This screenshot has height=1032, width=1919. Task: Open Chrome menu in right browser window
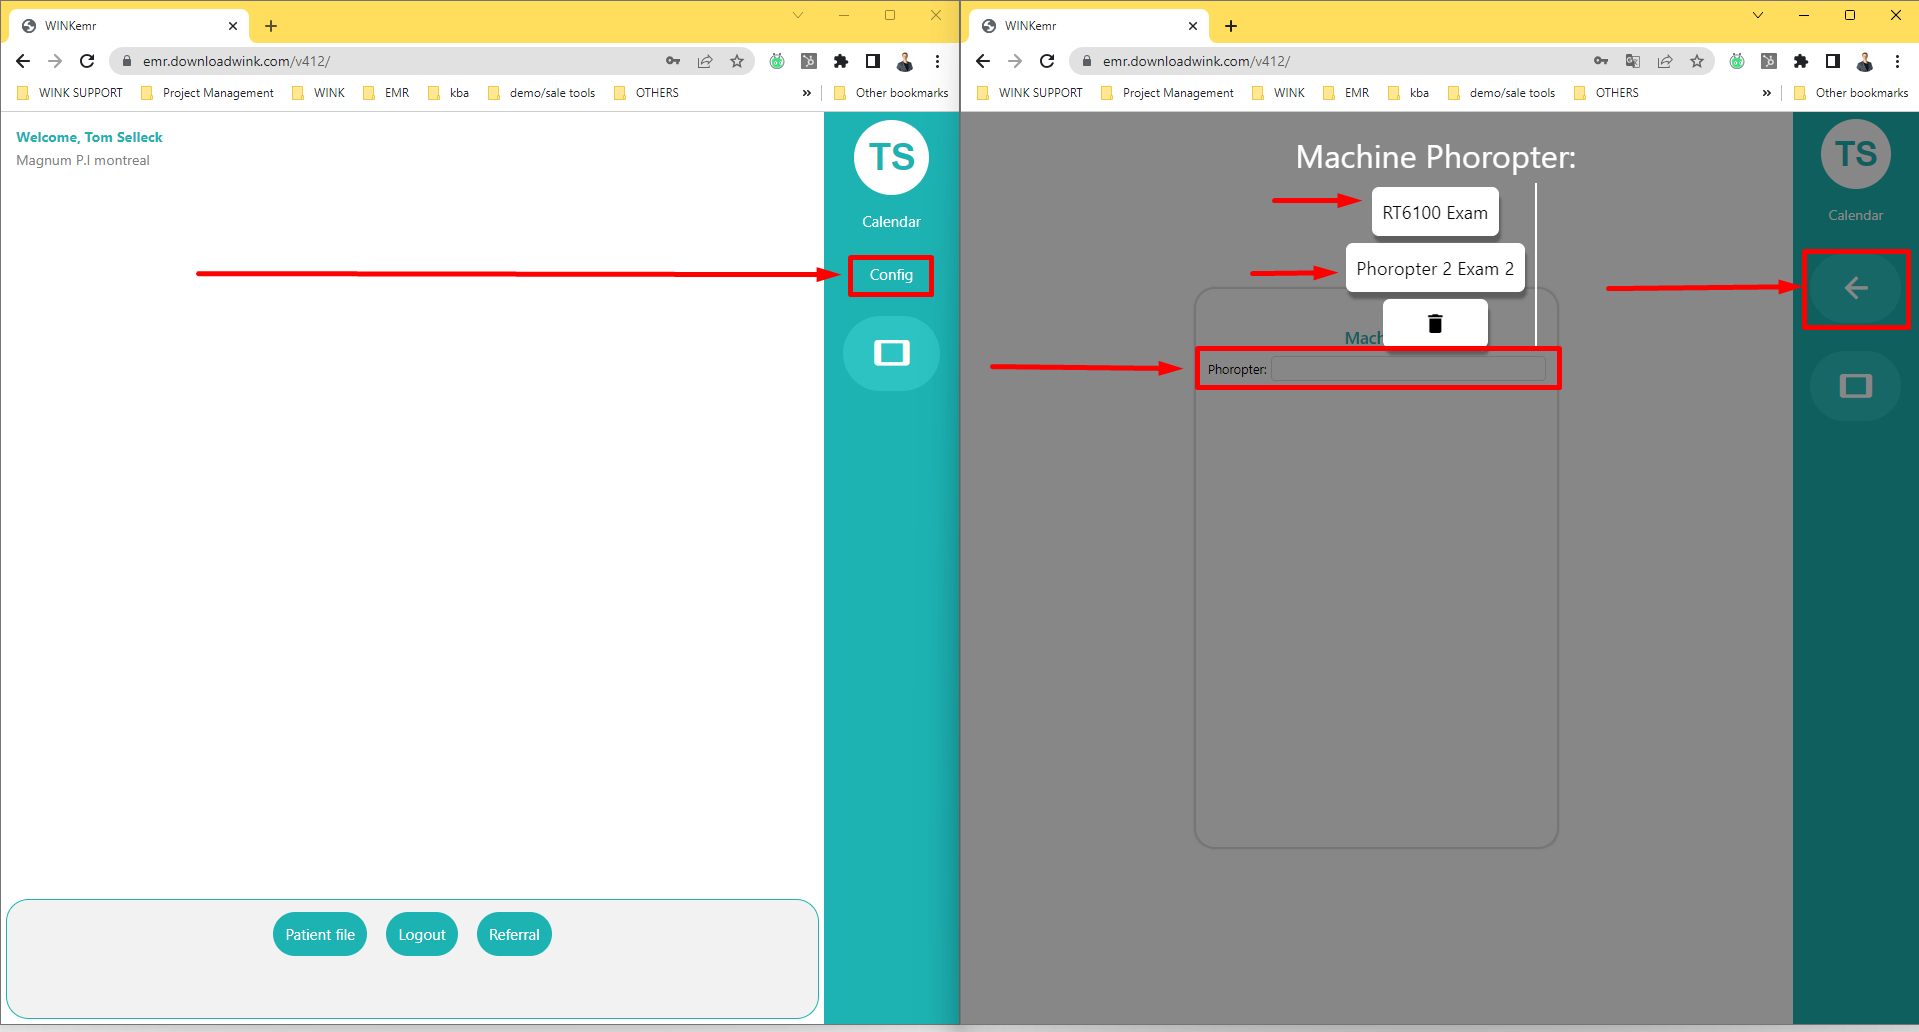1897,61
